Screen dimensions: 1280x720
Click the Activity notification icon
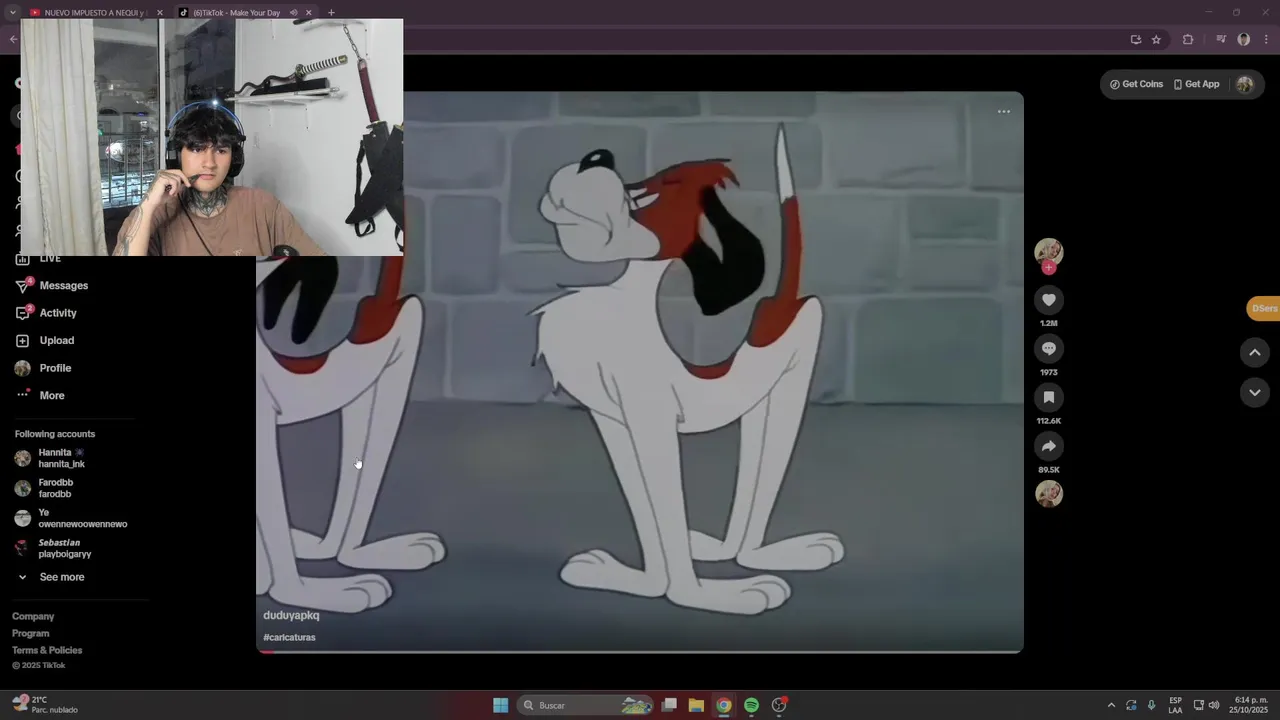point(22,313)
